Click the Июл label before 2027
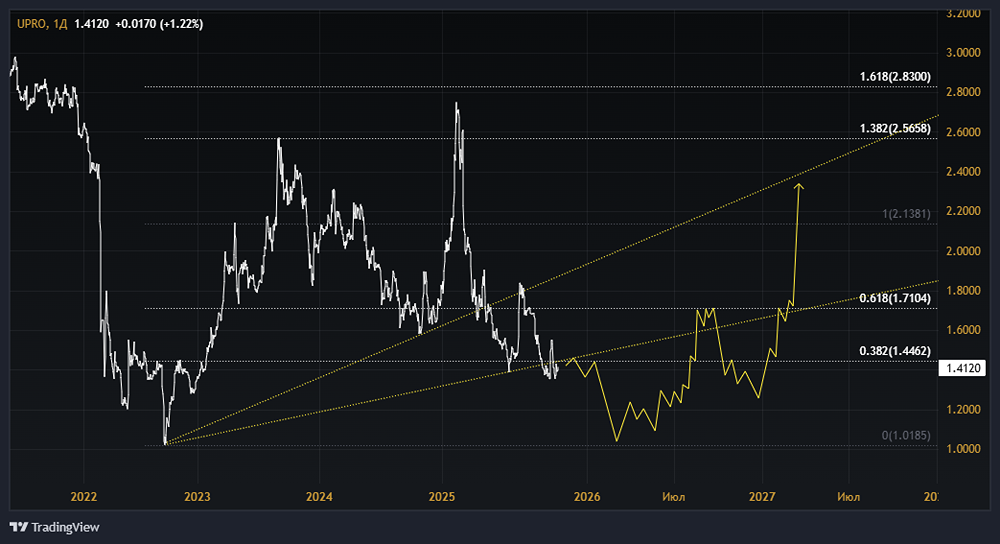 point(673,497)
